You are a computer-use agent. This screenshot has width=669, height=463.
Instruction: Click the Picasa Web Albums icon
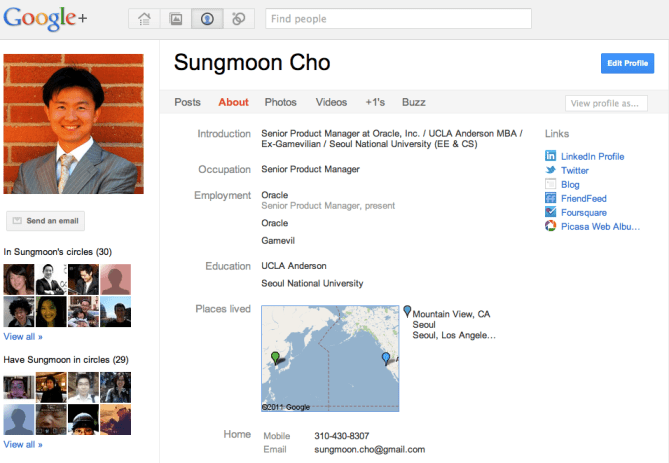550,227
